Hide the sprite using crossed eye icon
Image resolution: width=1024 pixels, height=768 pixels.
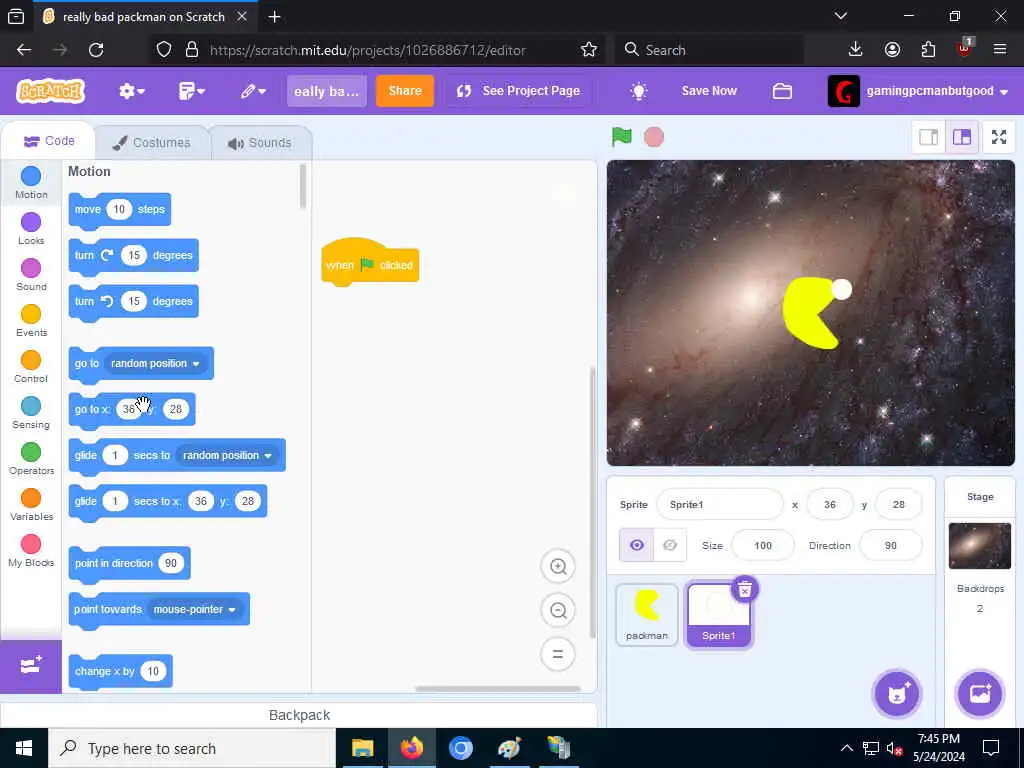pos(670,545)
